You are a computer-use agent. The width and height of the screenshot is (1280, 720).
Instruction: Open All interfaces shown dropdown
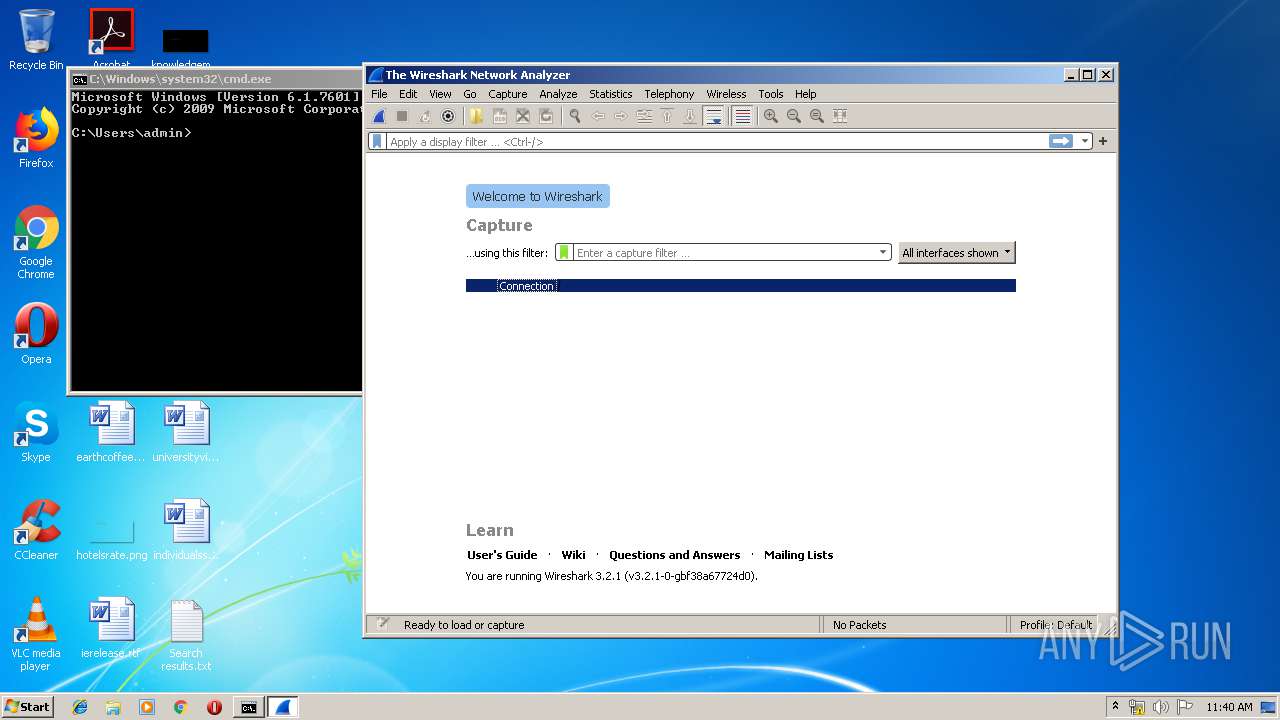[956, 253]
